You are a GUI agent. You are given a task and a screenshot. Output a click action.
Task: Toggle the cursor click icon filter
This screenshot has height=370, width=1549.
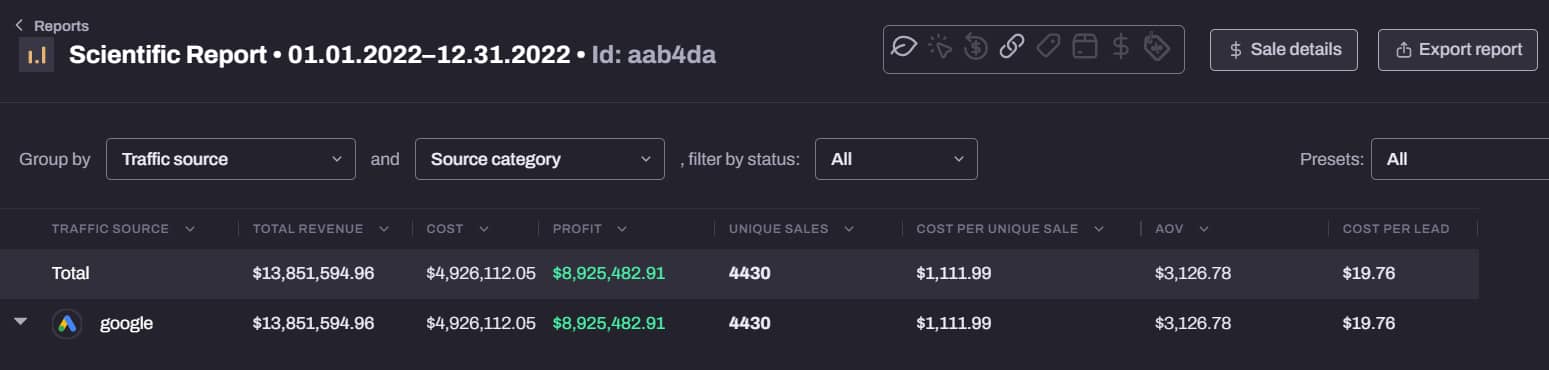pos(940,47)
